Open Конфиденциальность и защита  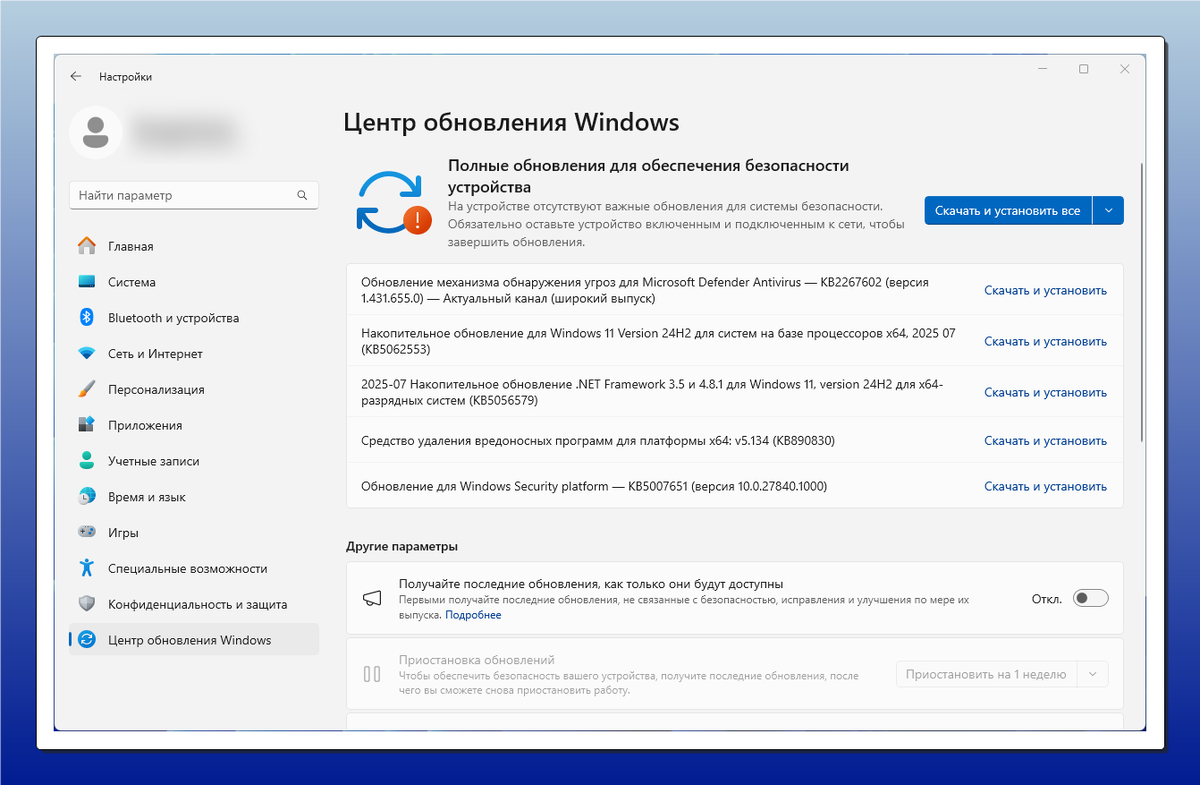click(x=194, y=604)
